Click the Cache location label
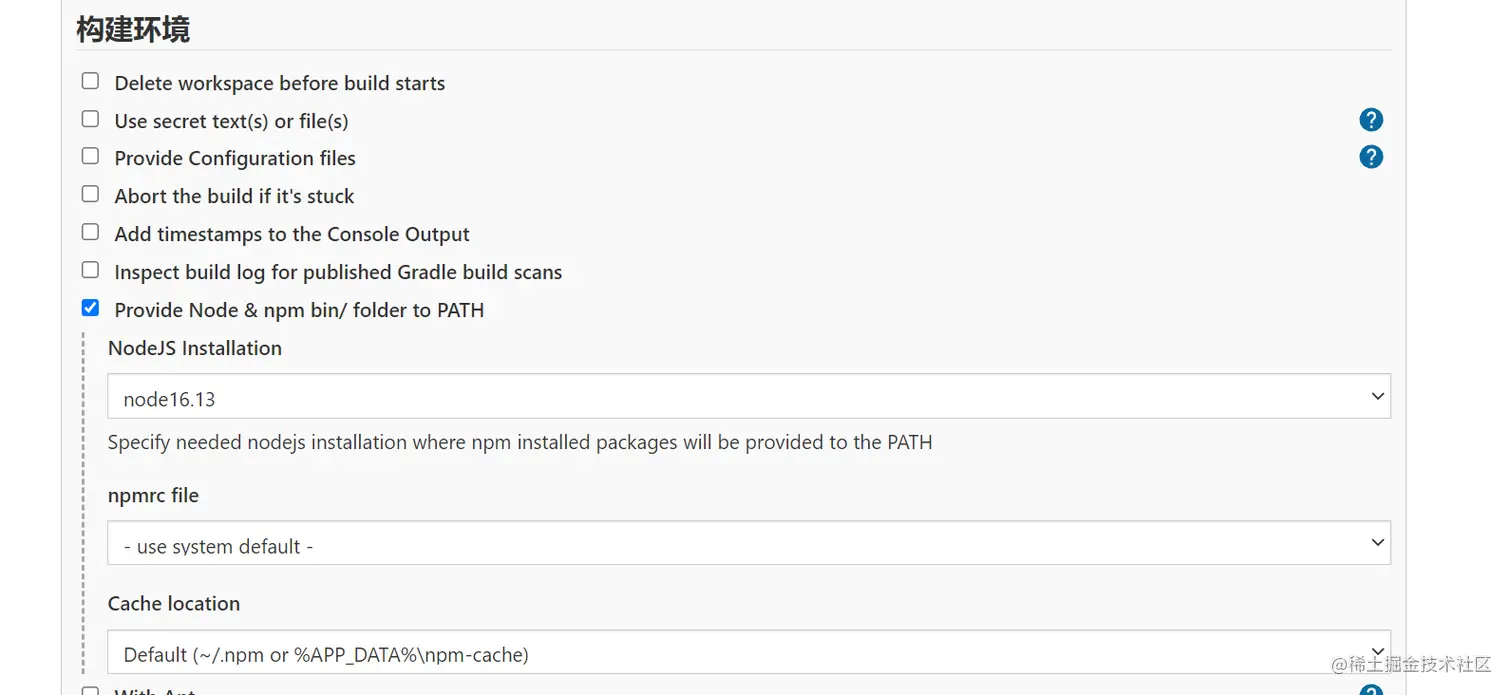This screenshot has height=695, width=1512. (x=174, y=603)
